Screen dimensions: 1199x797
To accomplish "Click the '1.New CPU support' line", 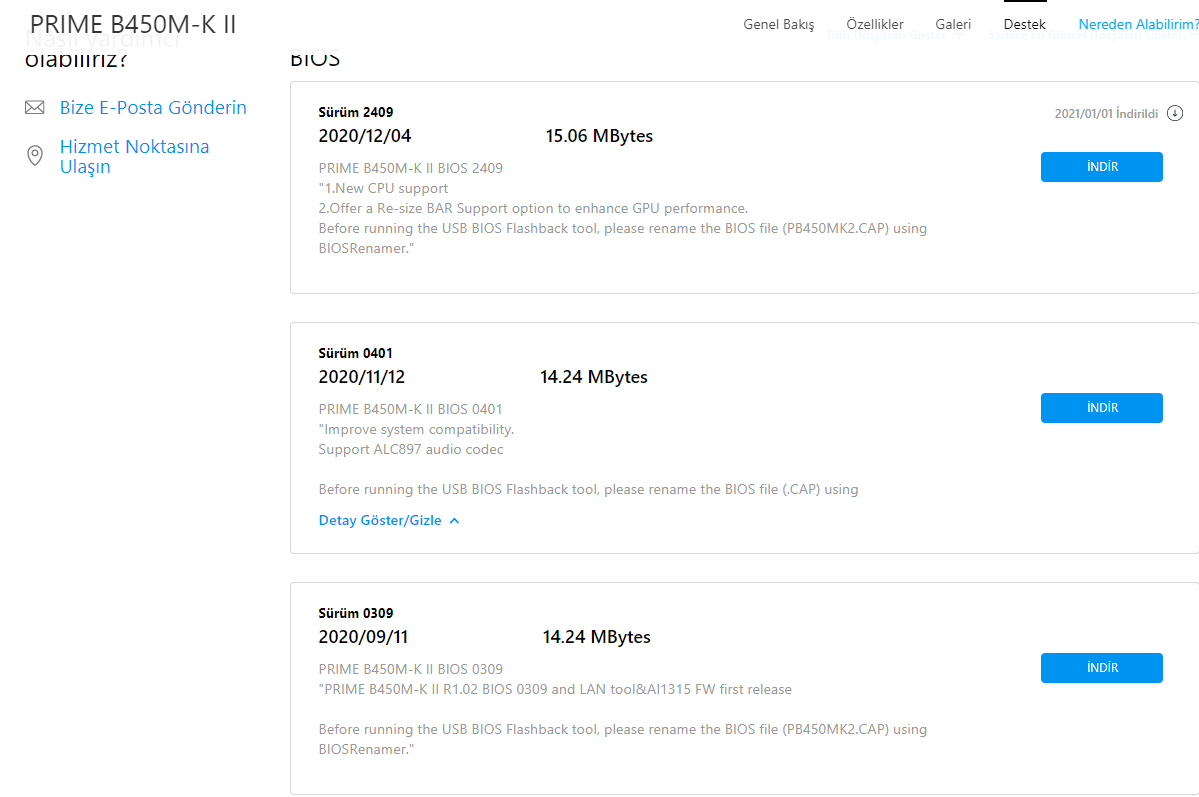I will [383, 188].
